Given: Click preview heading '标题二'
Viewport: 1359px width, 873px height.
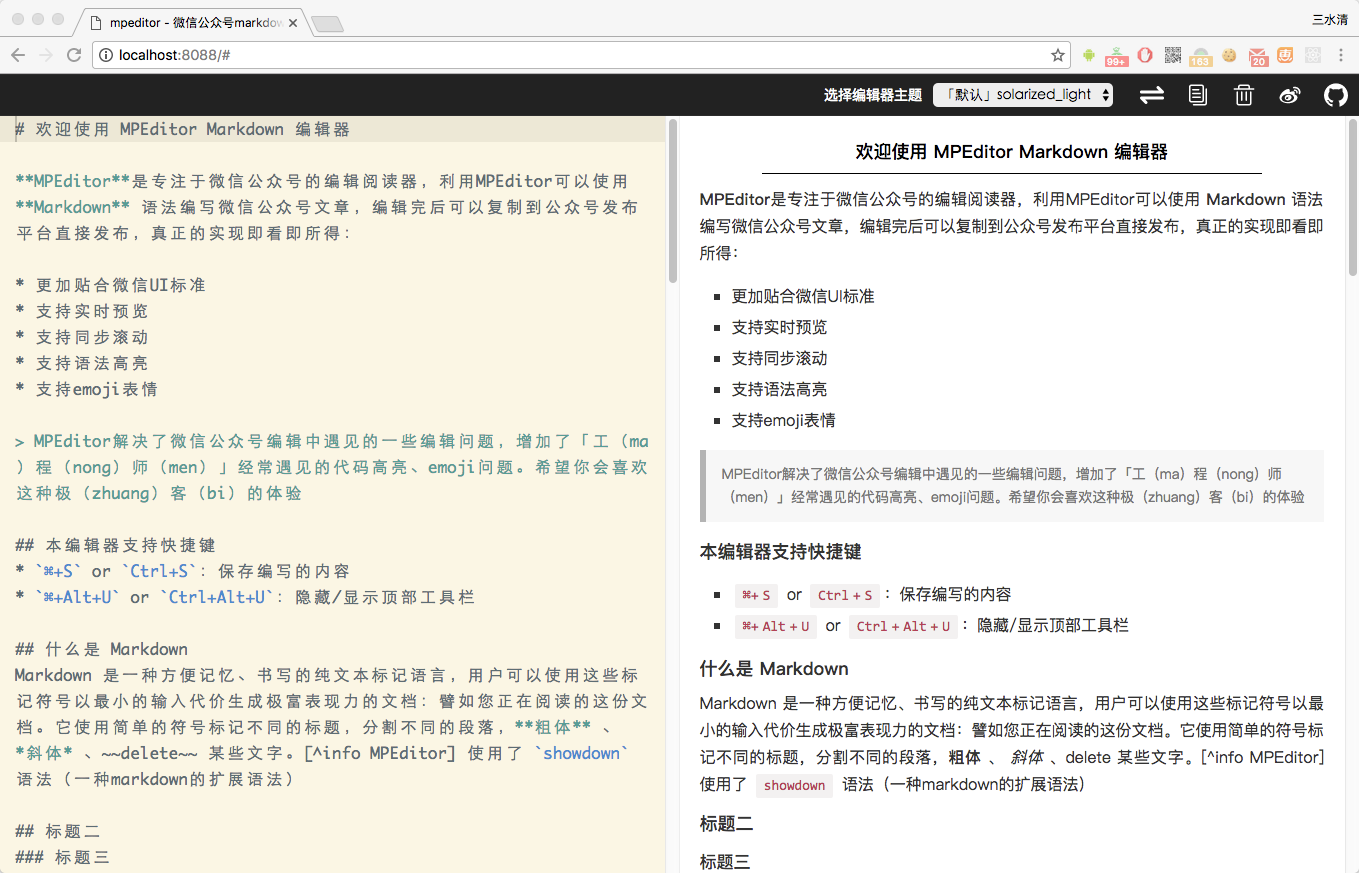Looking at the screenshot, I should [727, 824].
